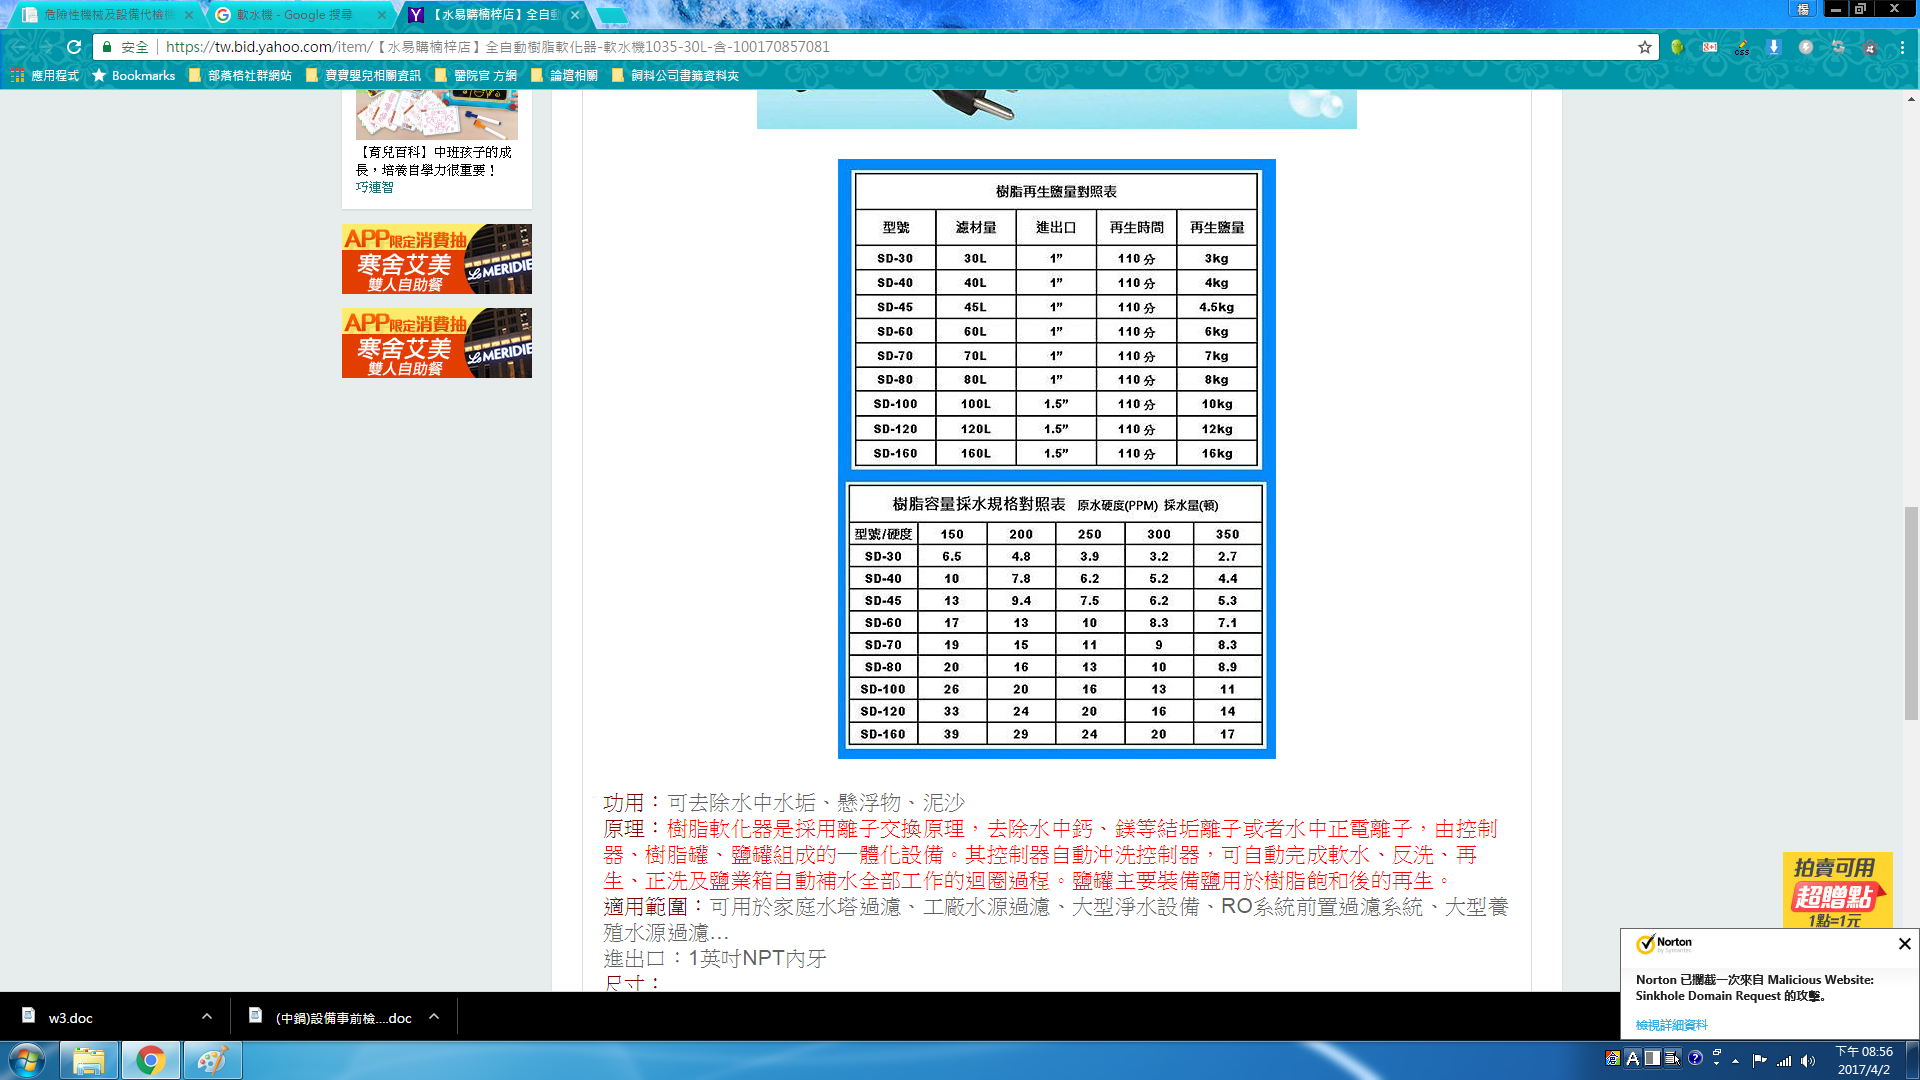Click the CSS pencil extension icon
Viewport: 1920px width, 1080px height.
pyautogui.click(x=1742, y=47)
